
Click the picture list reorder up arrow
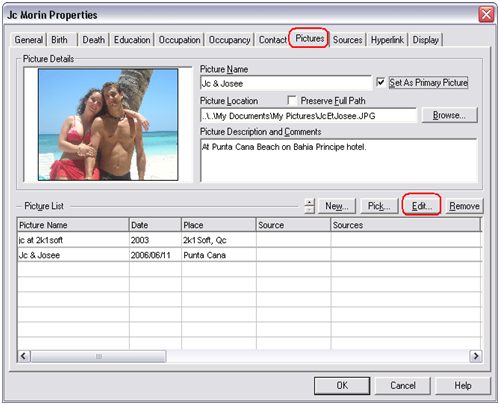[x=310, y=202]
